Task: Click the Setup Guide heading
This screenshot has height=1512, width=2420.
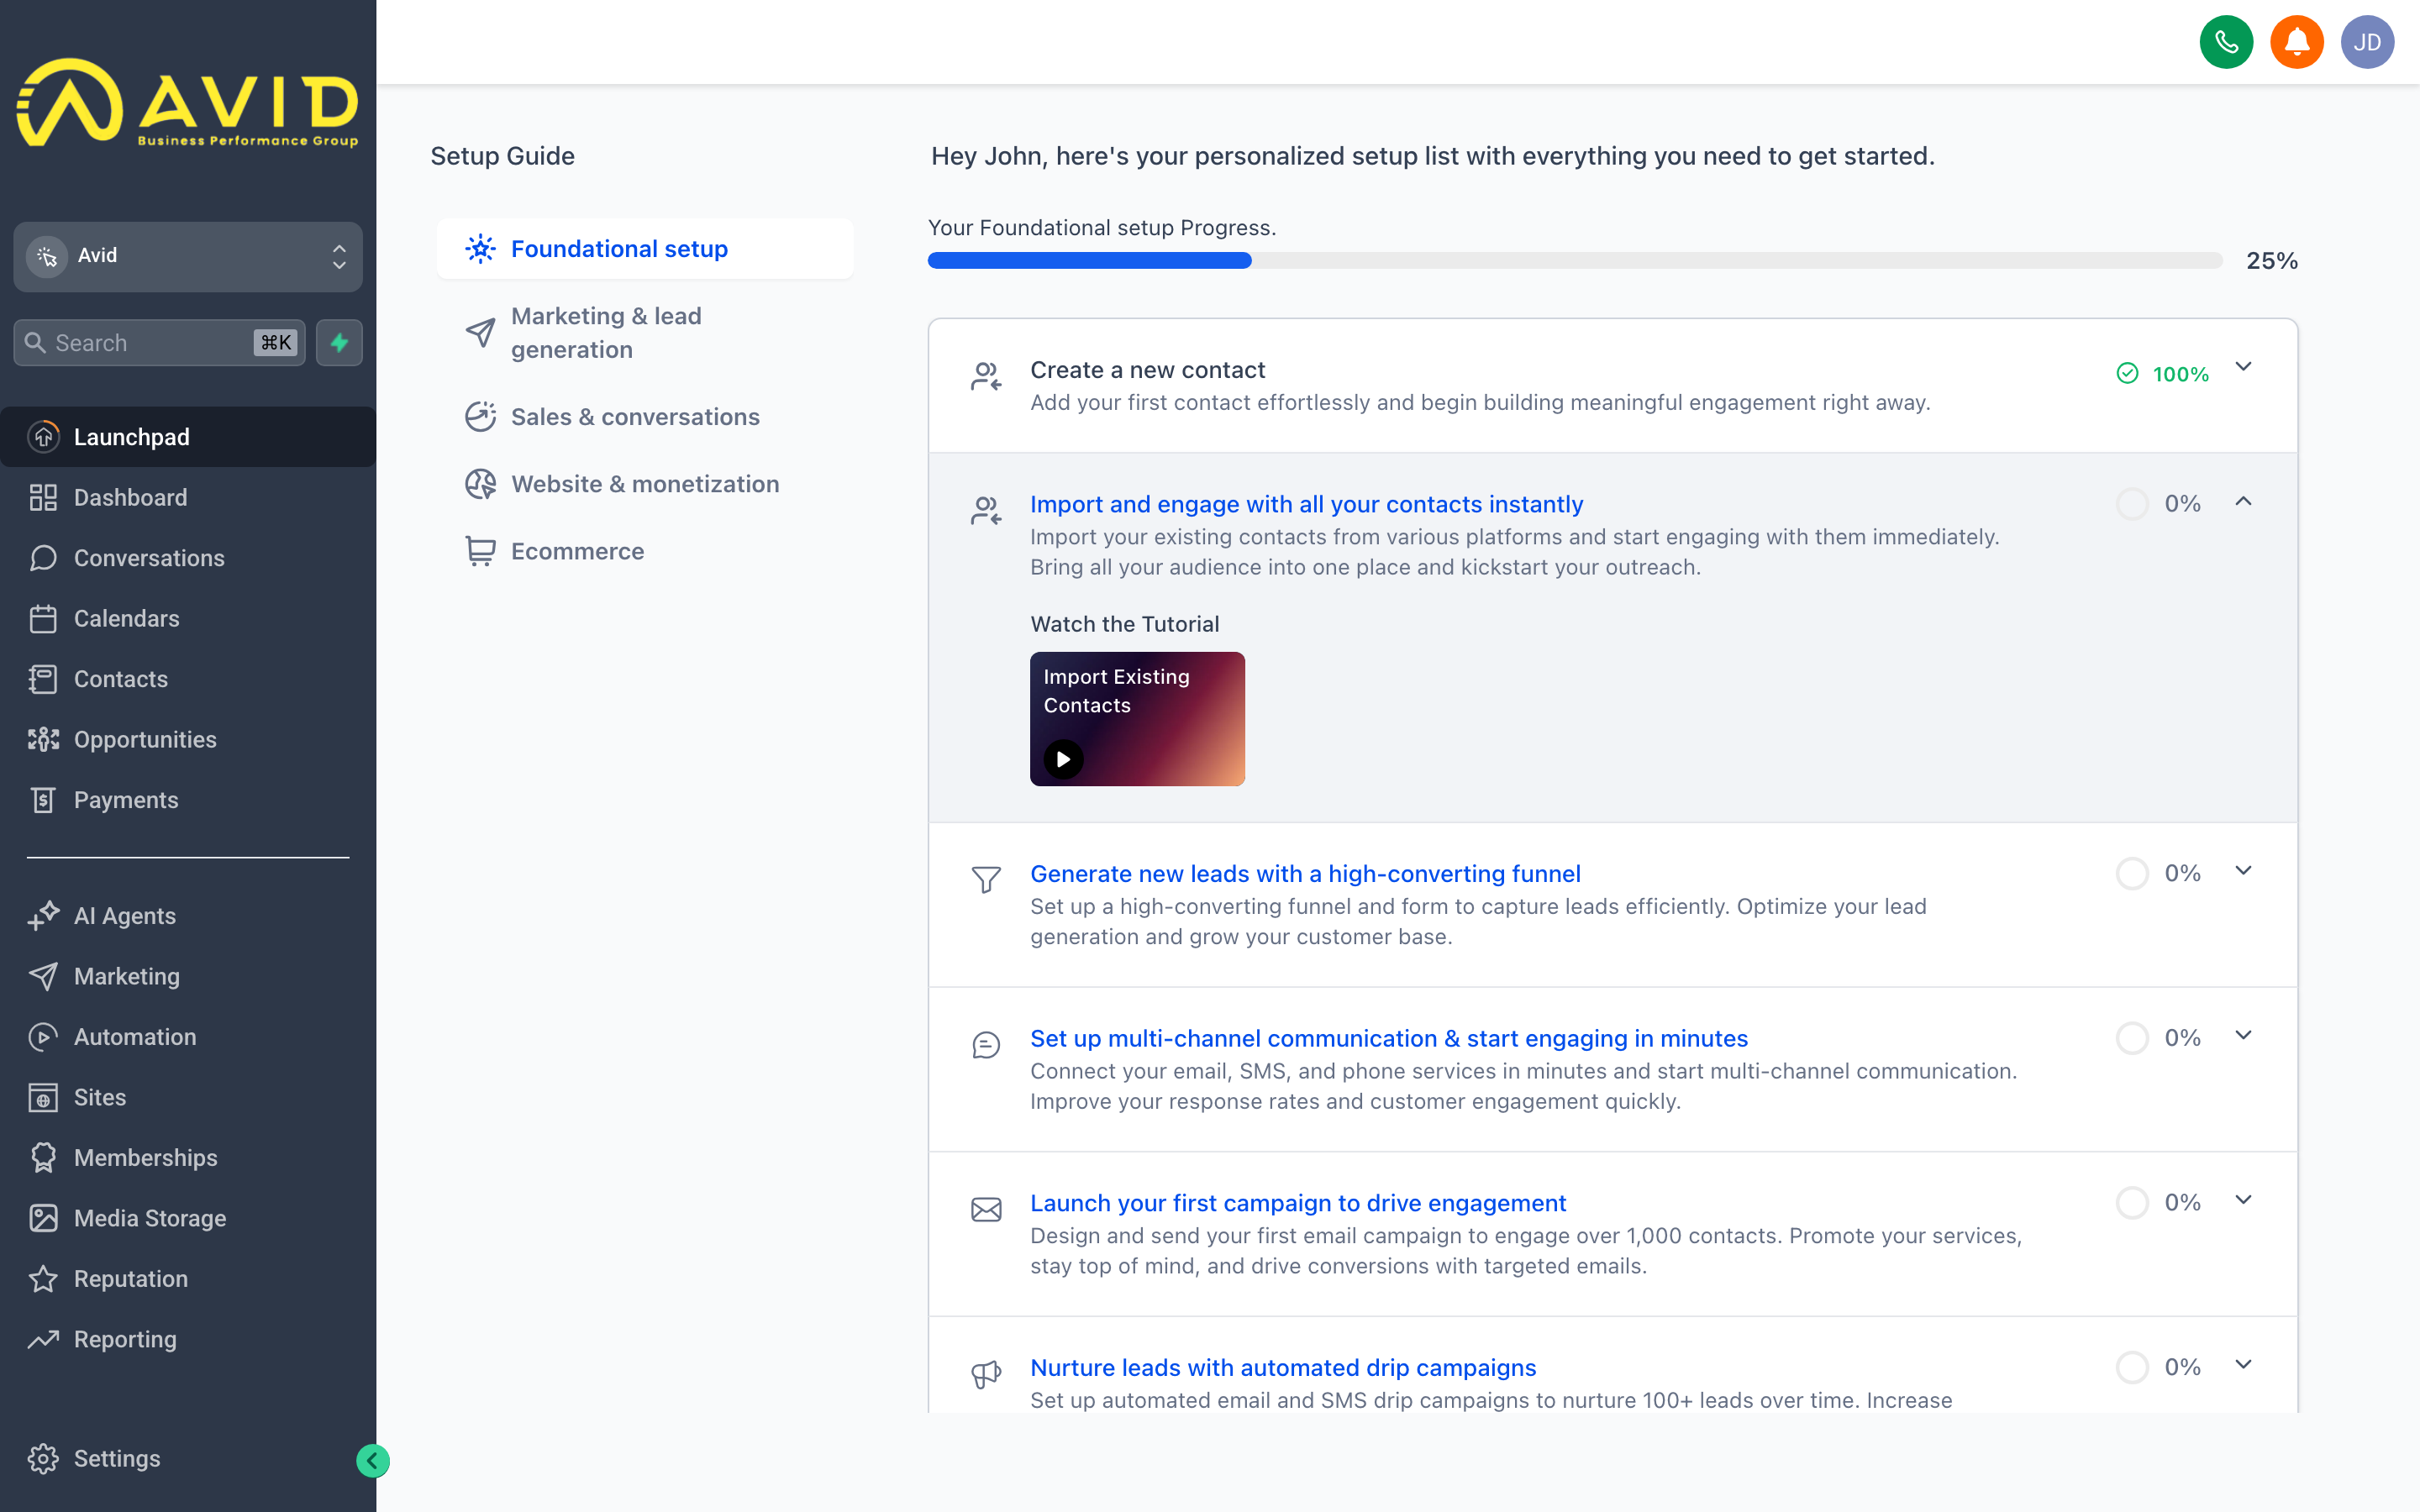Action: [502, 156]
